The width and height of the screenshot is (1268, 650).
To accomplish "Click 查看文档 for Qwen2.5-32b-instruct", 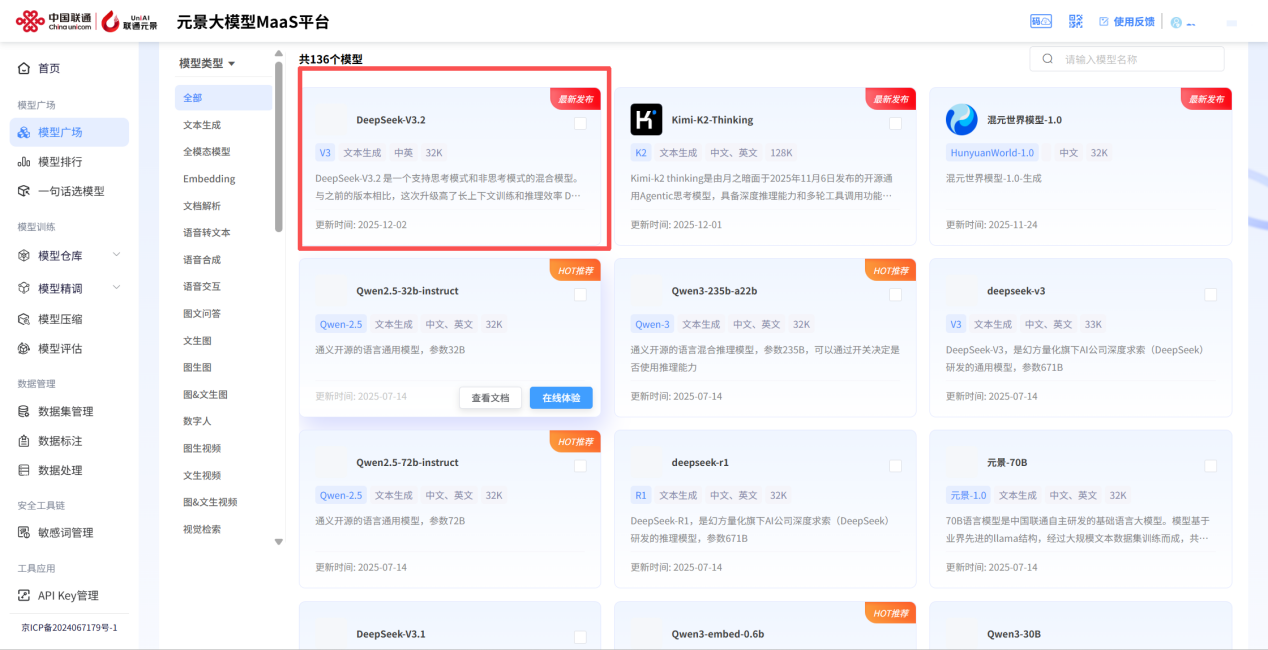I will click(490, 397).
